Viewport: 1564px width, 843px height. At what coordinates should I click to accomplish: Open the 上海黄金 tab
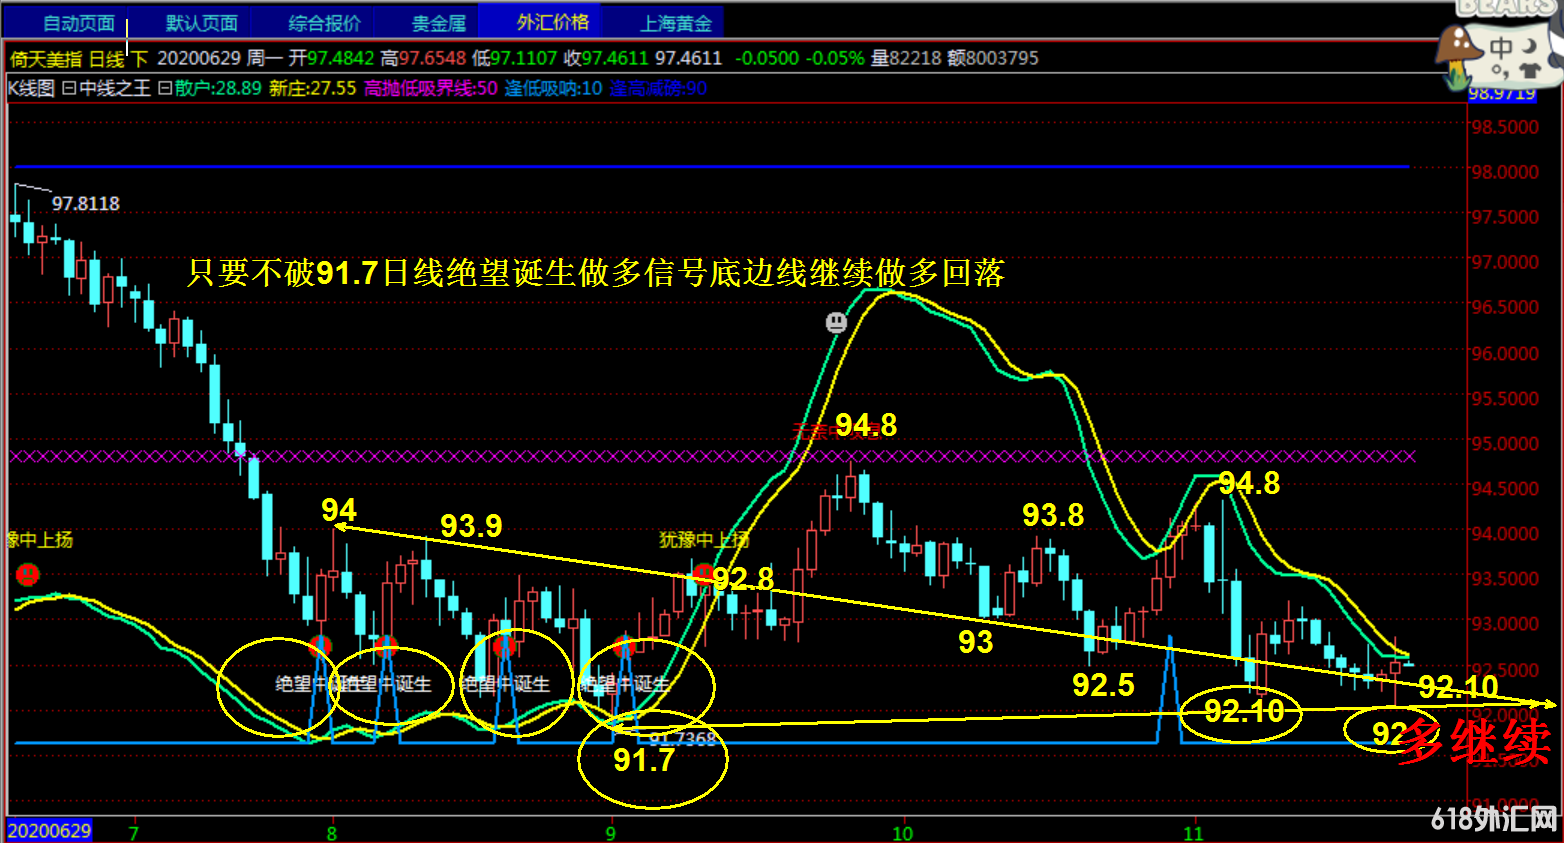pos(676,22)
